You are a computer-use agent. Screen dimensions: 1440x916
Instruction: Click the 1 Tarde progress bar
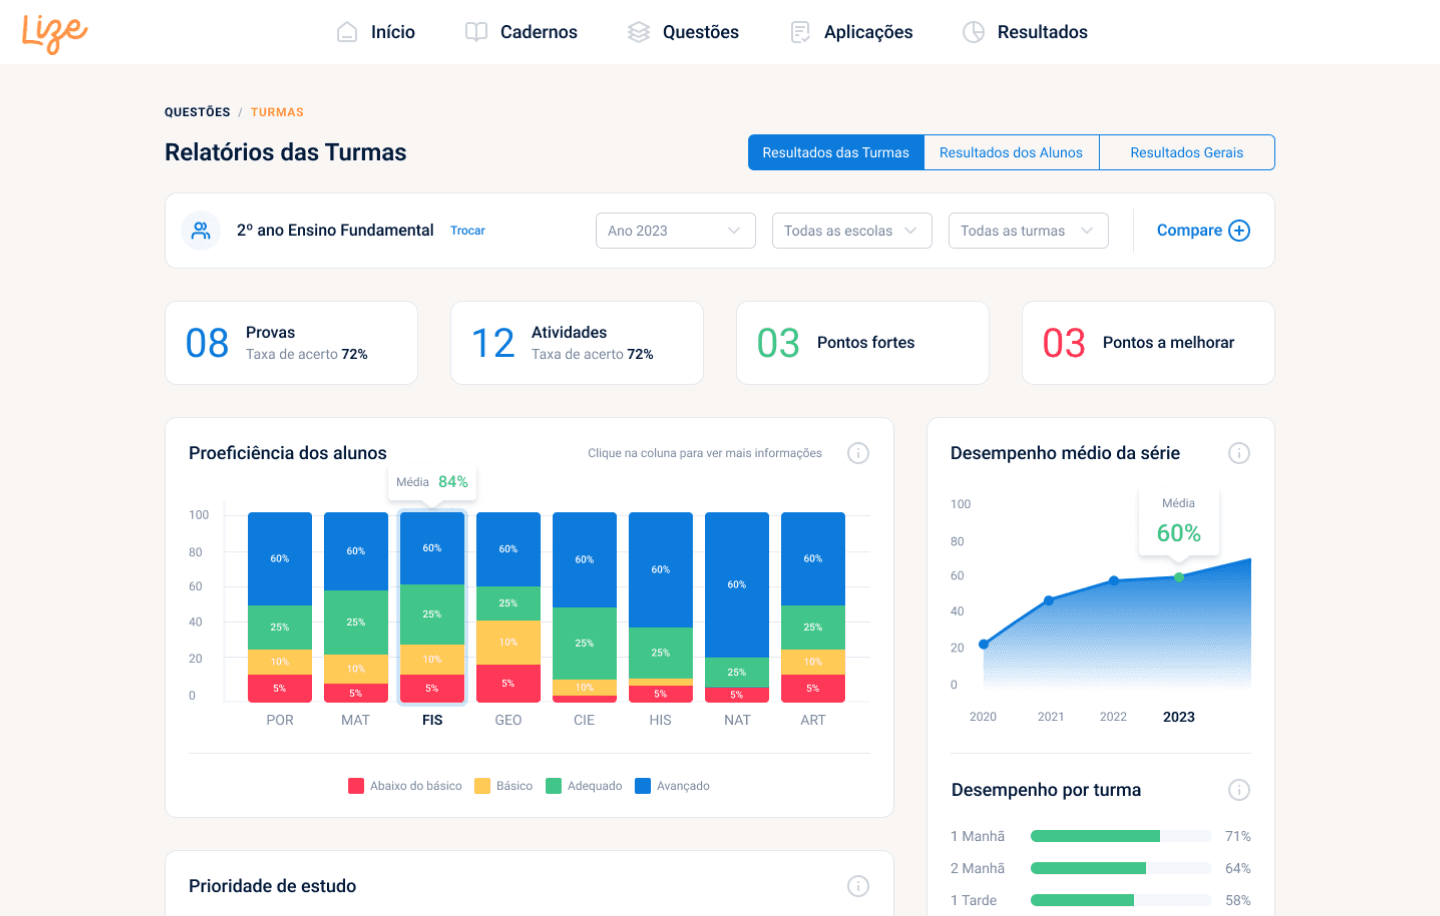[1121, 900]
